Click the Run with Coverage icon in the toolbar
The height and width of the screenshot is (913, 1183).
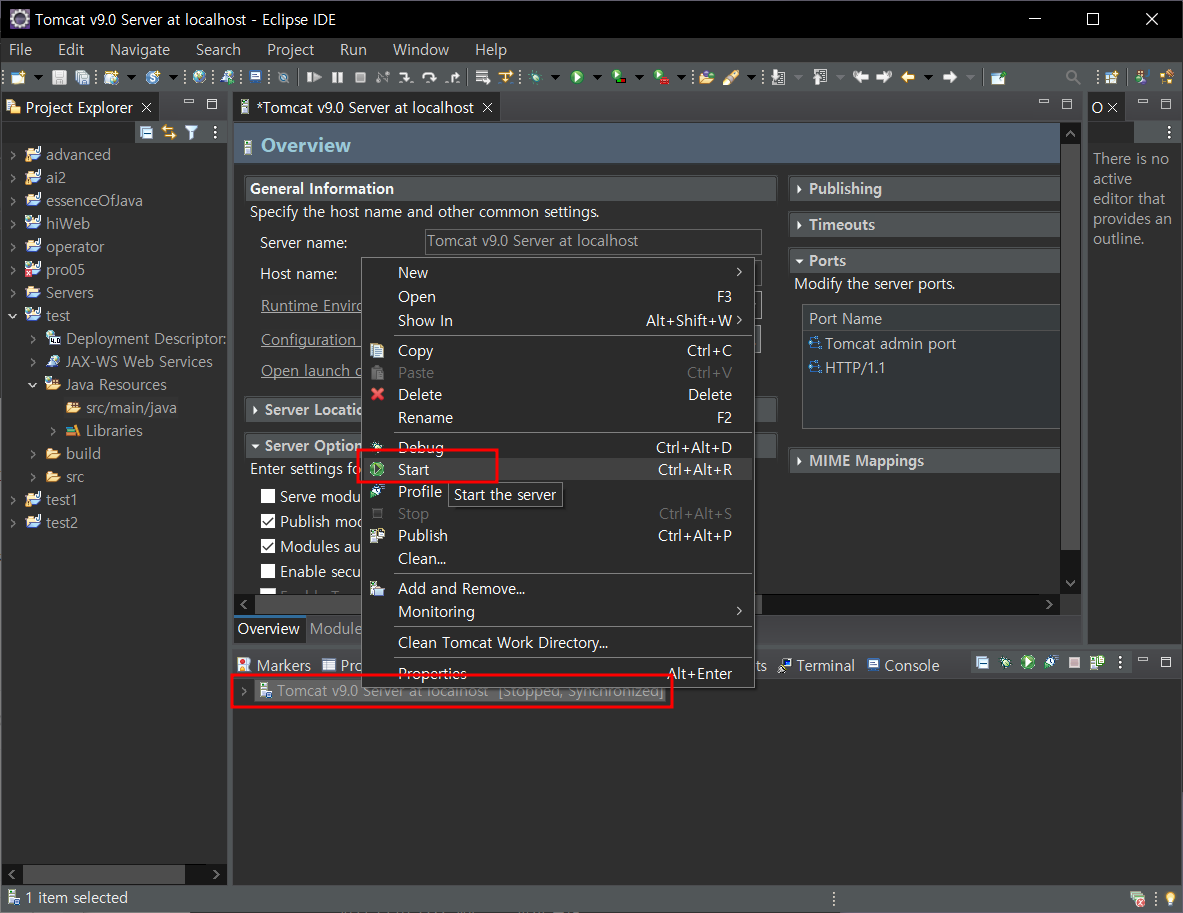click(x=619, y=77)
